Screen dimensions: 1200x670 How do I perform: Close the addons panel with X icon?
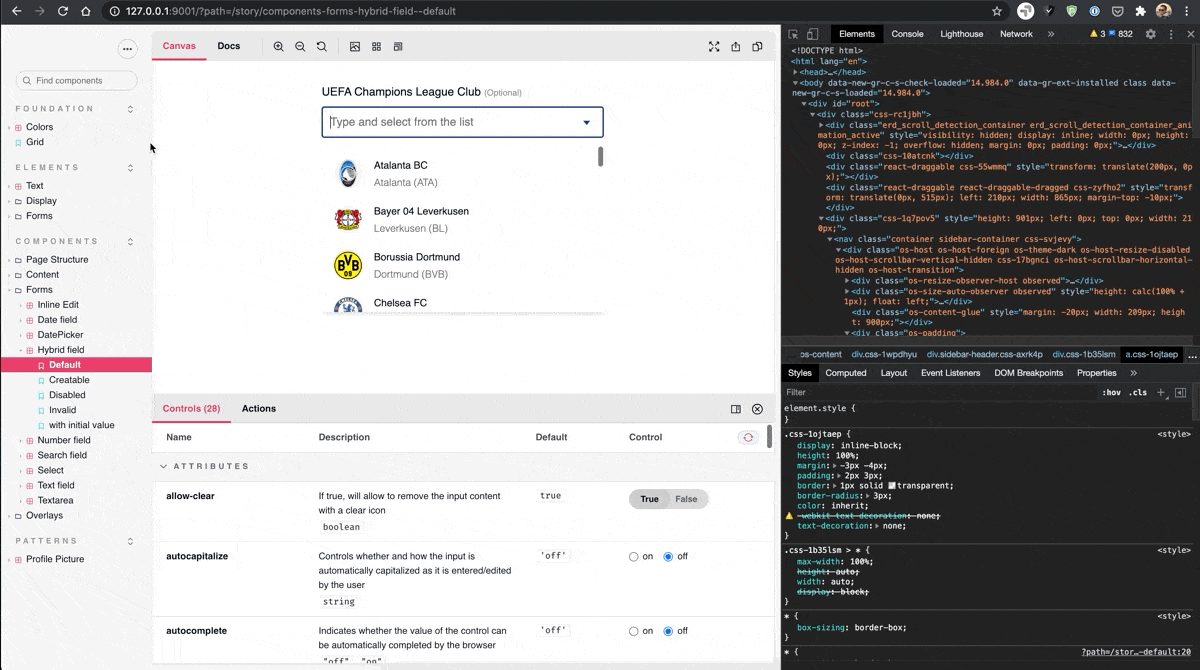(x=757, y=409)
